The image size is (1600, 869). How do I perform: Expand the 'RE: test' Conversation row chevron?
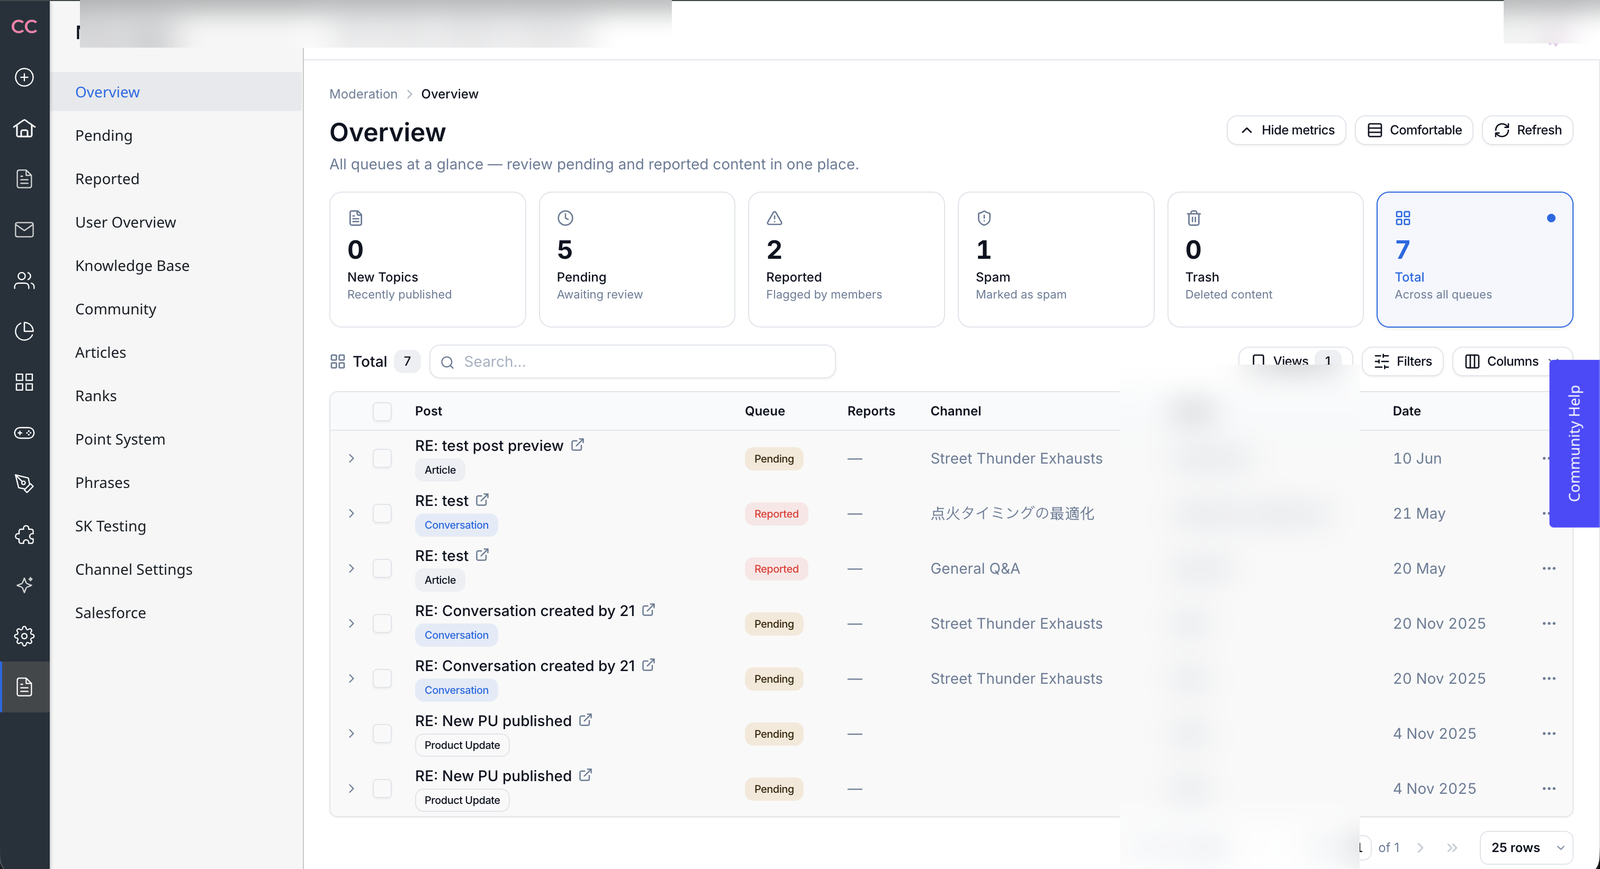pyautogui.click(x=351, y=513)
